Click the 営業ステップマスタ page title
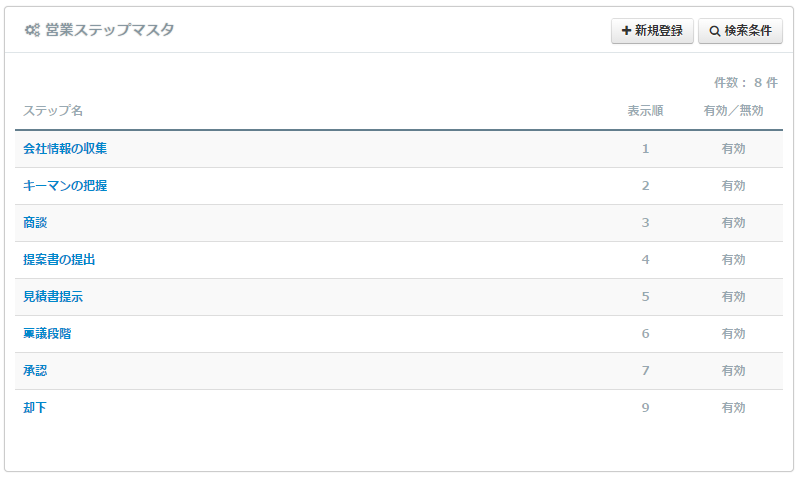797x478 pixels. (109, 31)
